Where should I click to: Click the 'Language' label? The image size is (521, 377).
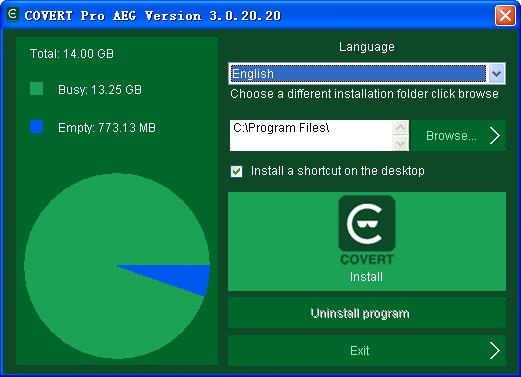point(367,47)
